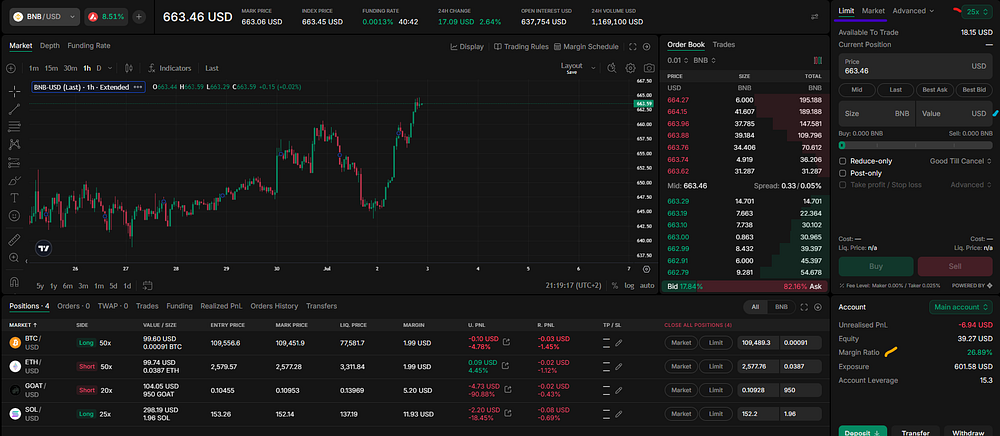Open the order book view mode icon

click(x=818, y=61)
